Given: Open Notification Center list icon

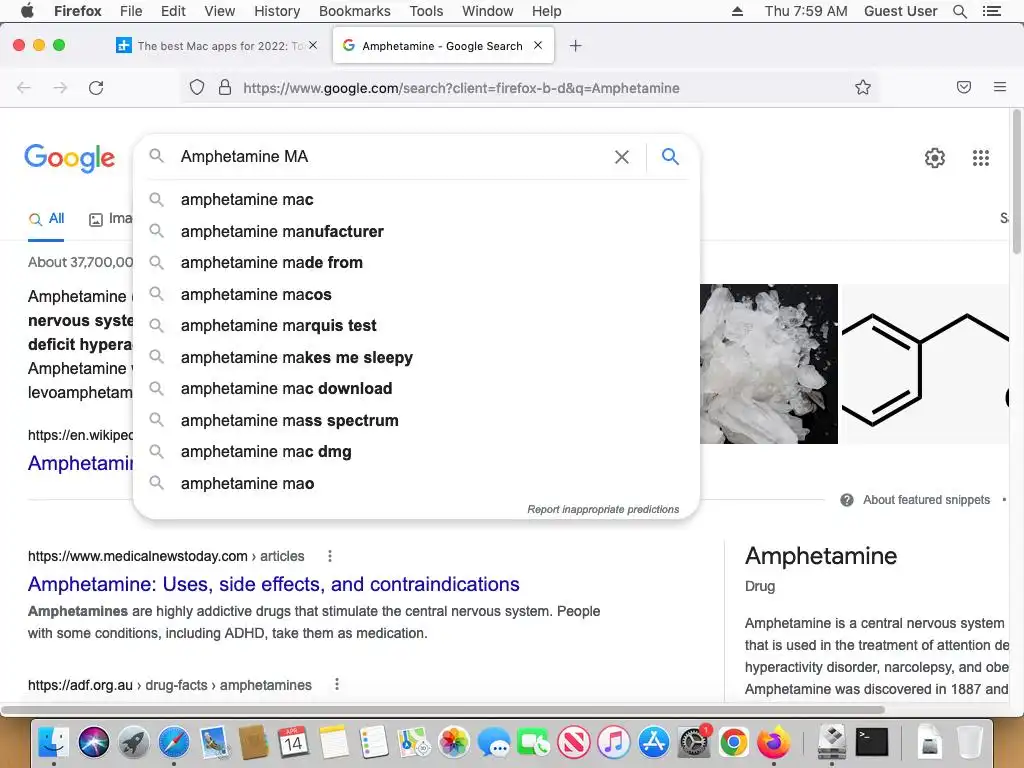Looking at the screenshot, I should click(991, 11).
